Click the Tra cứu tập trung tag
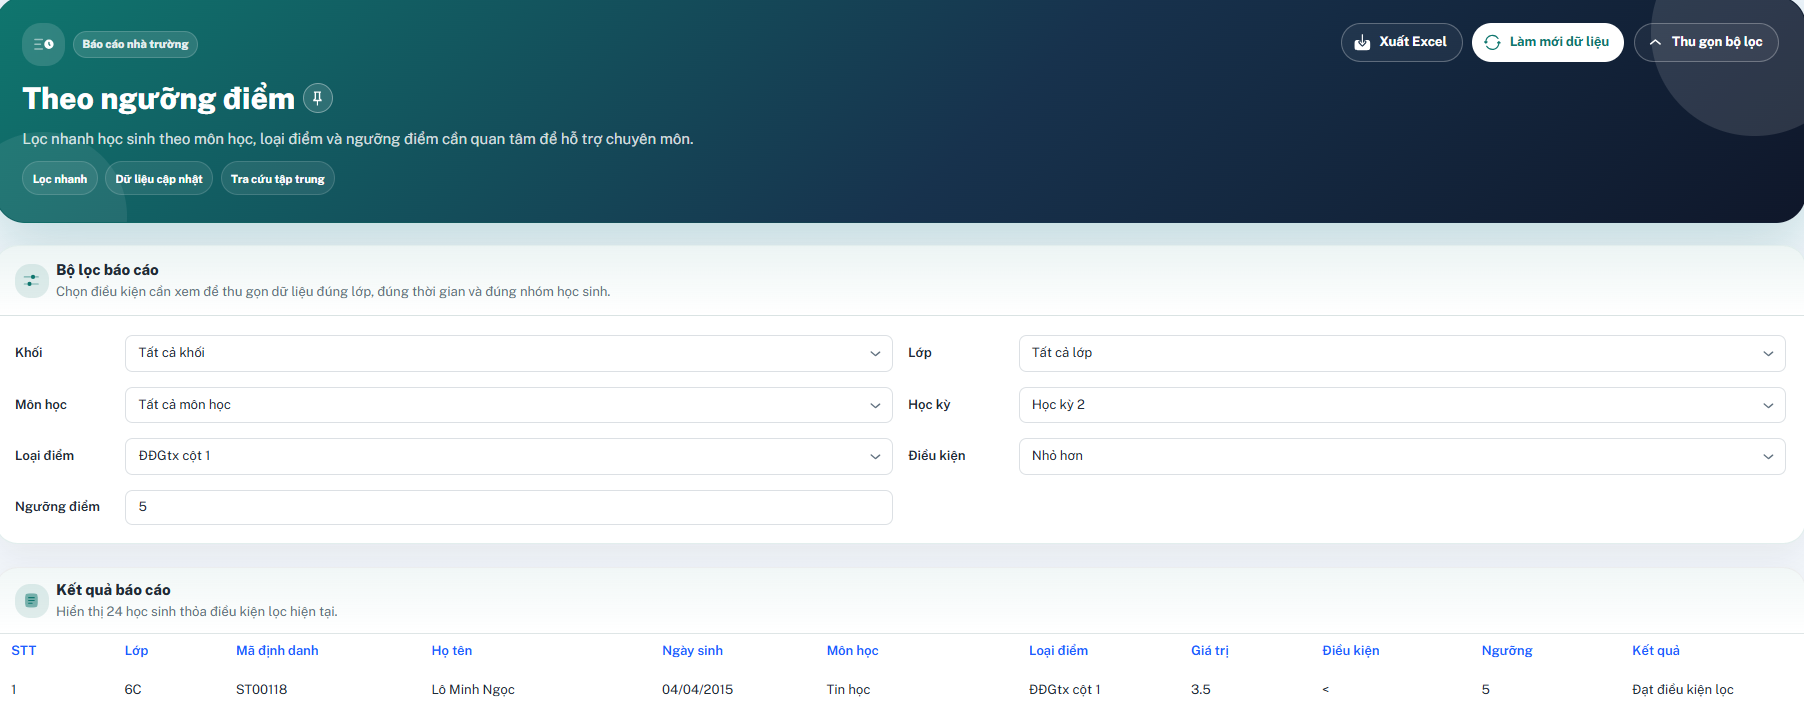The width and height of the screenshot is (1804, 709). (x=278, y=178)
